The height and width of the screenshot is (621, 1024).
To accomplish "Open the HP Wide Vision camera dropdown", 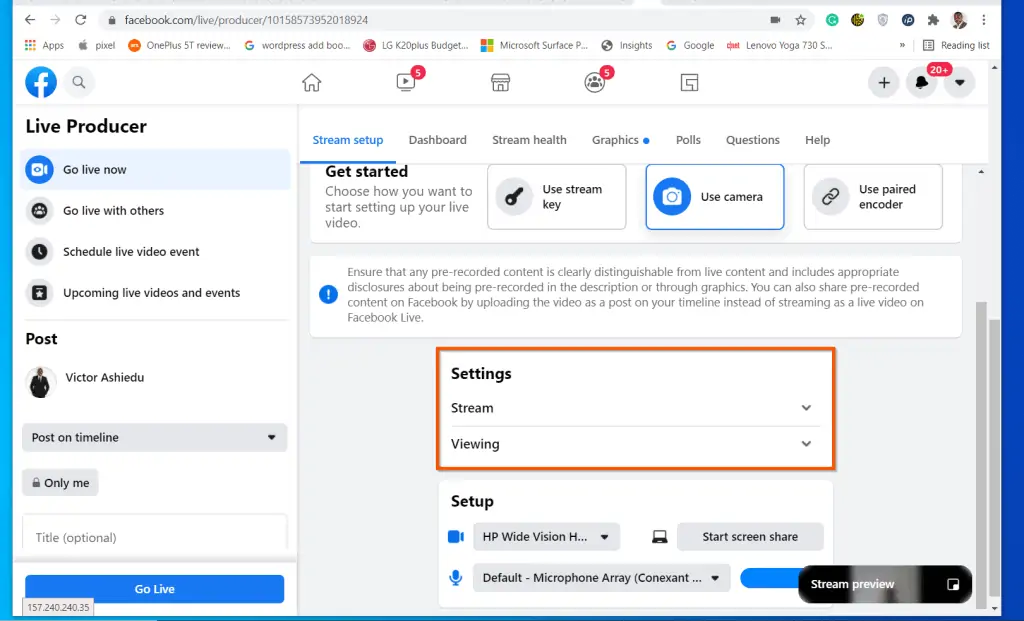I will (x=546, y=537).
